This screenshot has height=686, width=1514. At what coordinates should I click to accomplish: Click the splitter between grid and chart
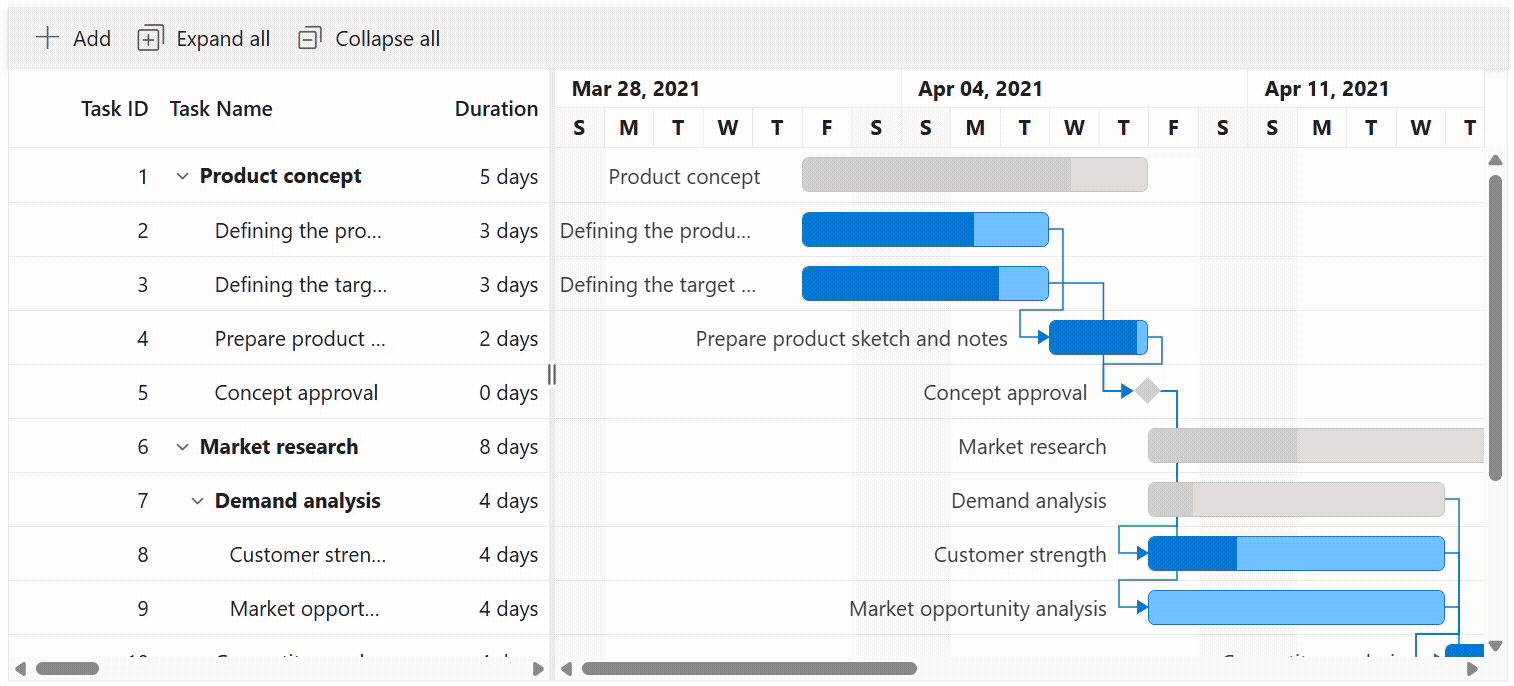tap(551, 374)
